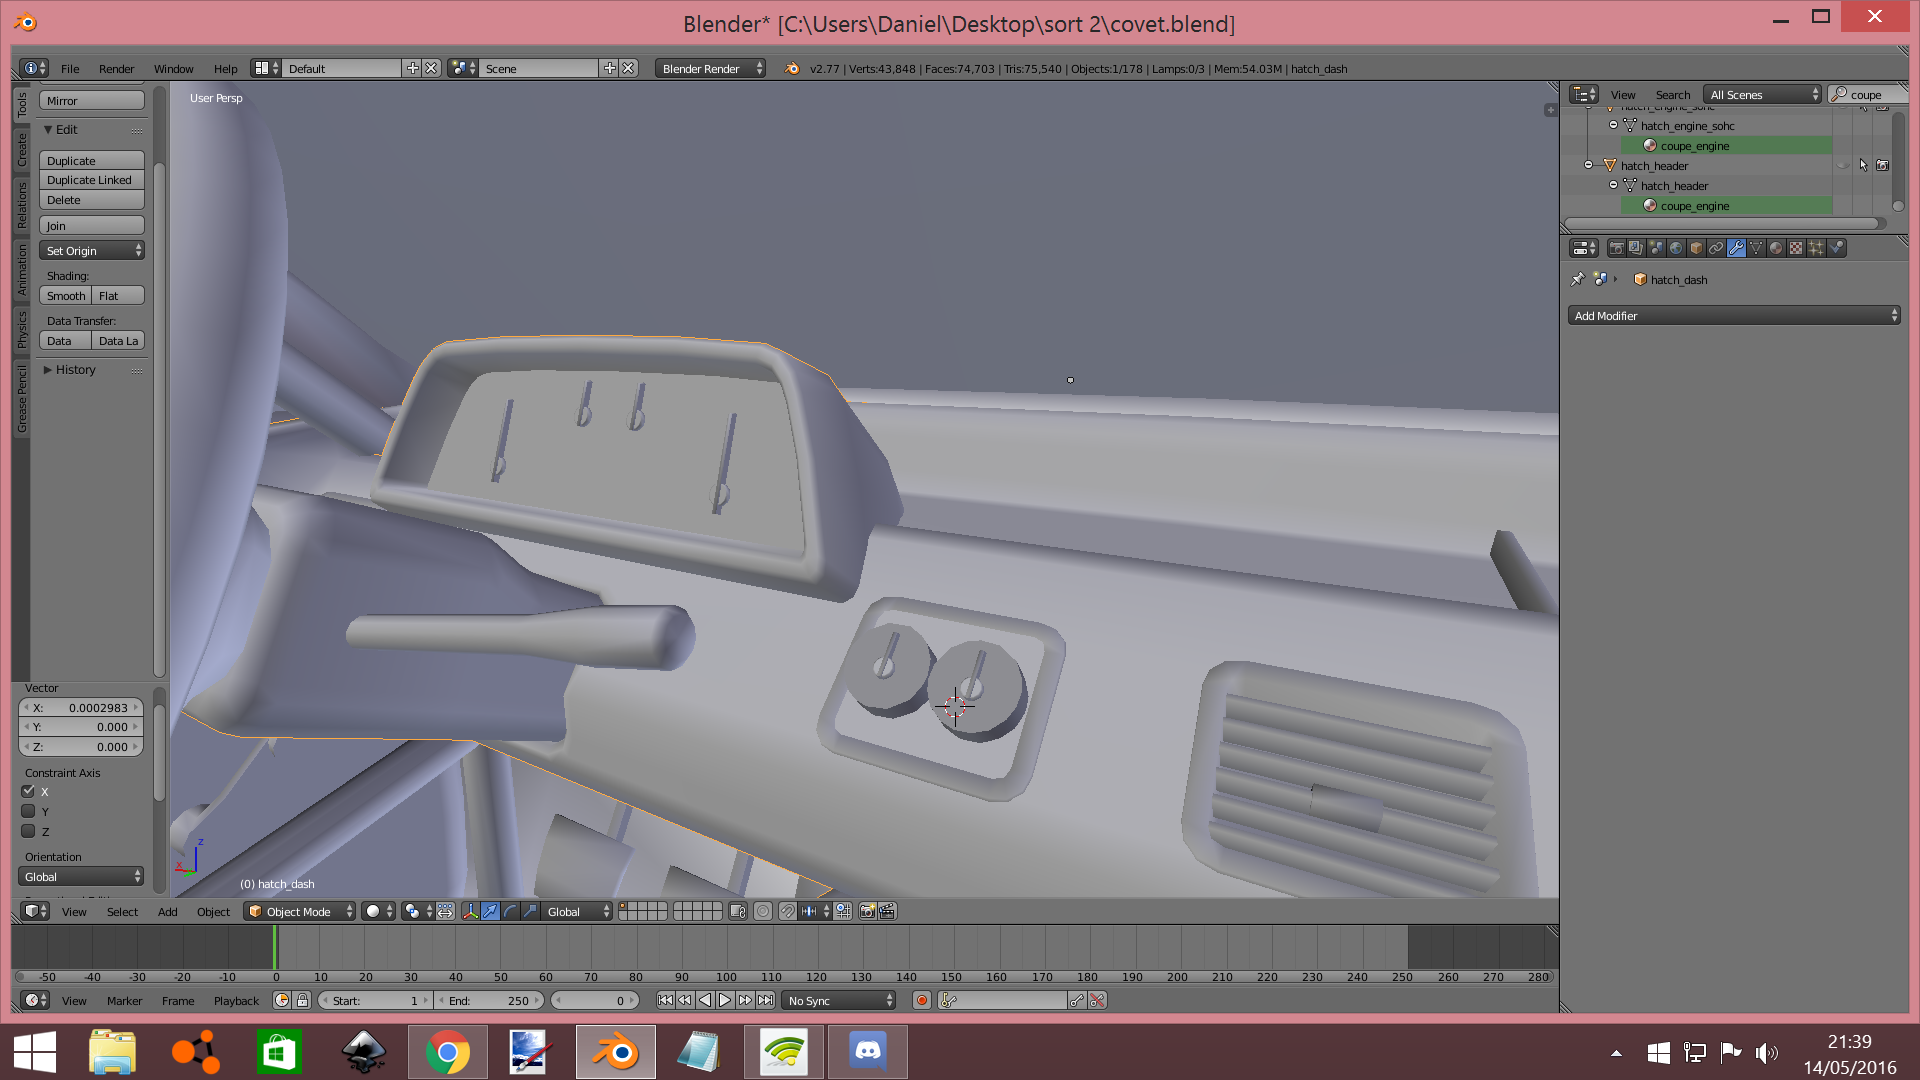
Task: Toggle timeline lock time to other windows
Action: [302, 1000]
